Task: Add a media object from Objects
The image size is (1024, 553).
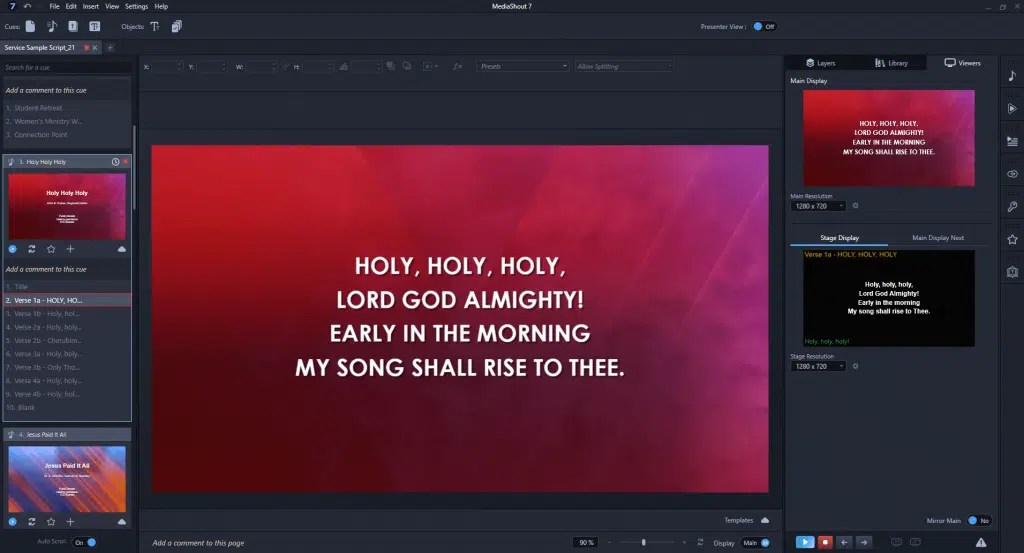Action: tap(176, 26)
